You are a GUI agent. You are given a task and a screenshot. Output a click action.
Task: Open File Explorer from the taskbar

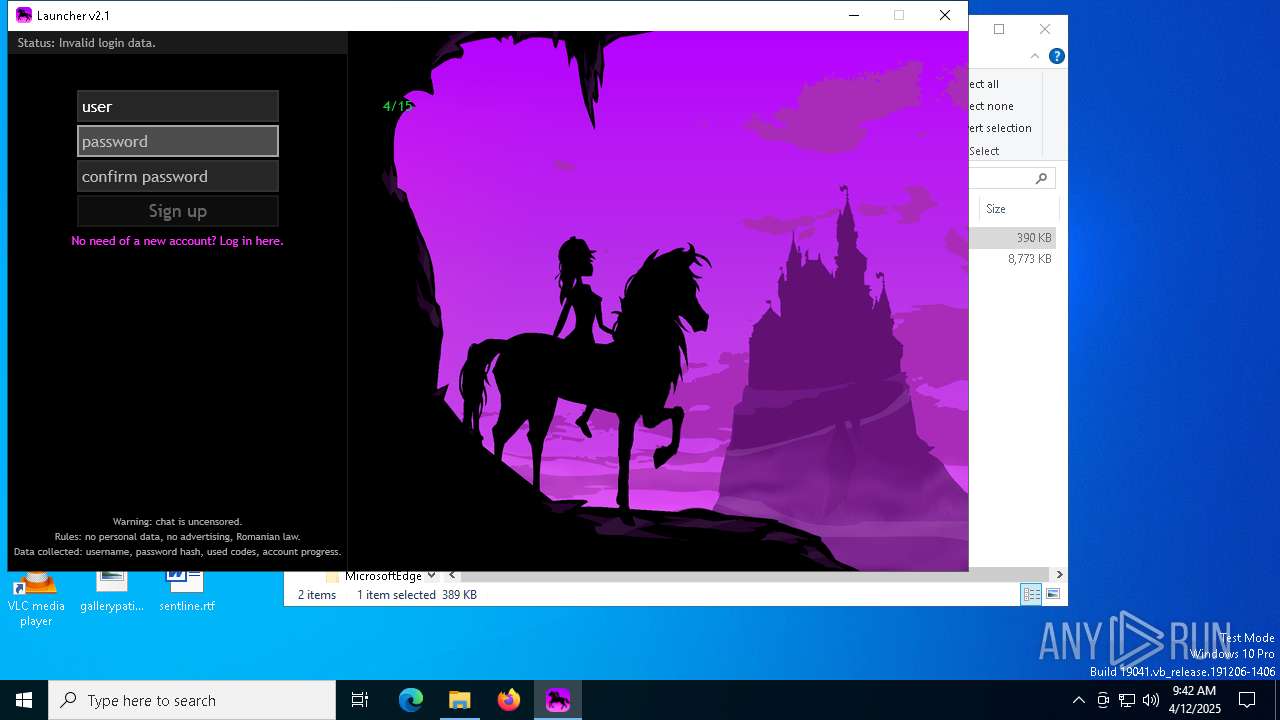pyautogui.click(x=459, y=700)
